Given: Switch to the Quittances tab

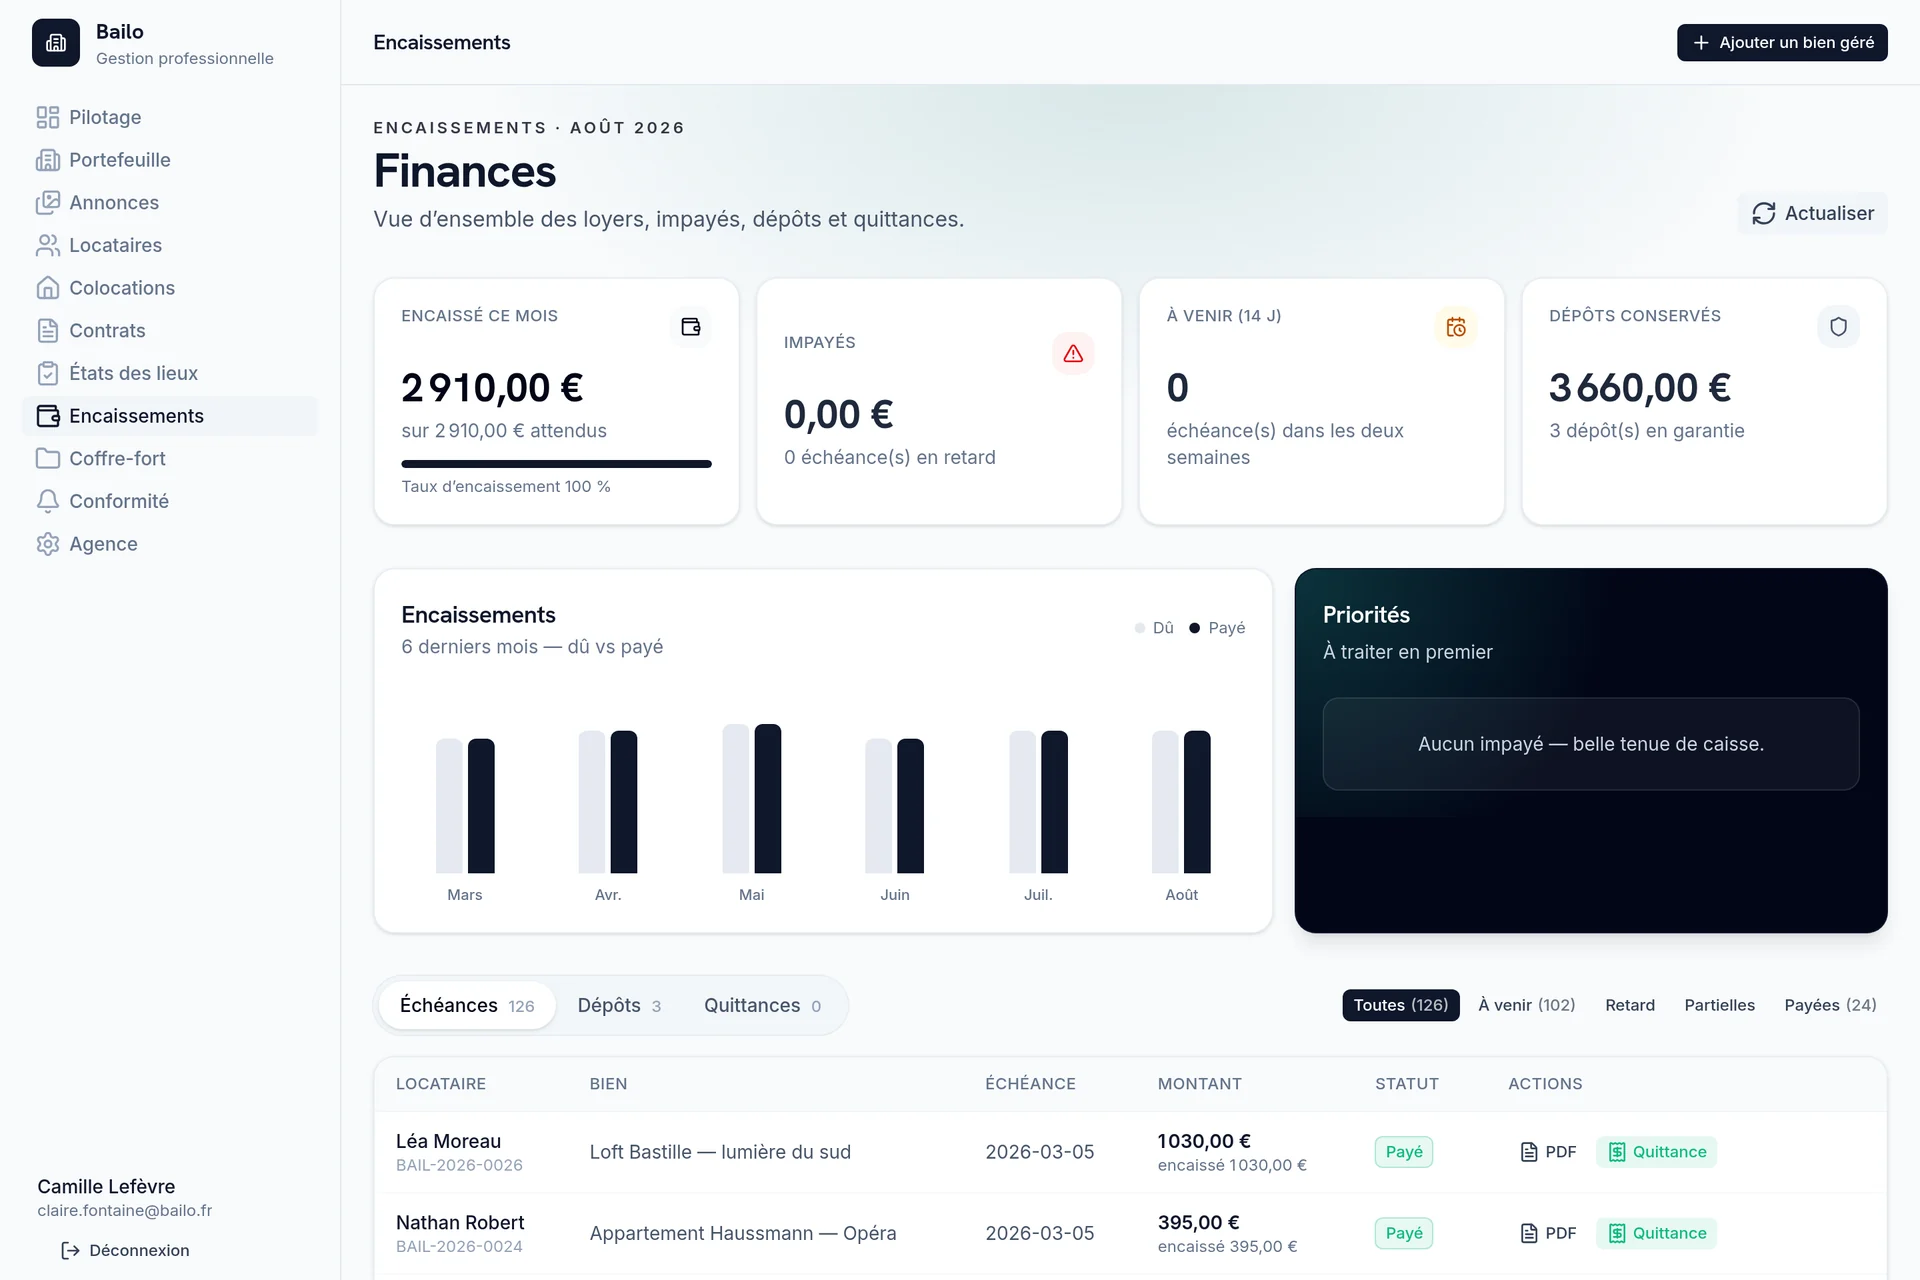Looking at the screenshot, I should tap(763, 1005).
